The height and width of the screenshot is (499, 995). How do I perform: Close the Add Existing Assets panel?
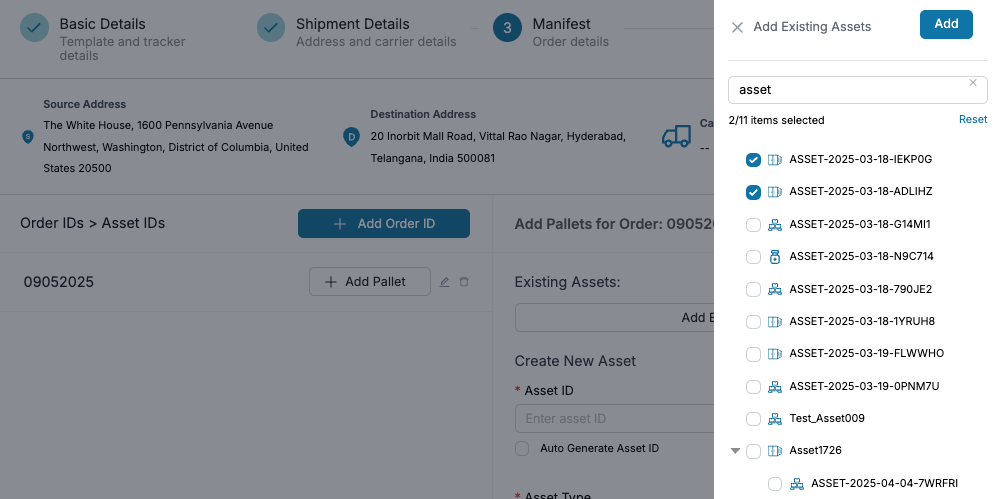coord(737,27)
